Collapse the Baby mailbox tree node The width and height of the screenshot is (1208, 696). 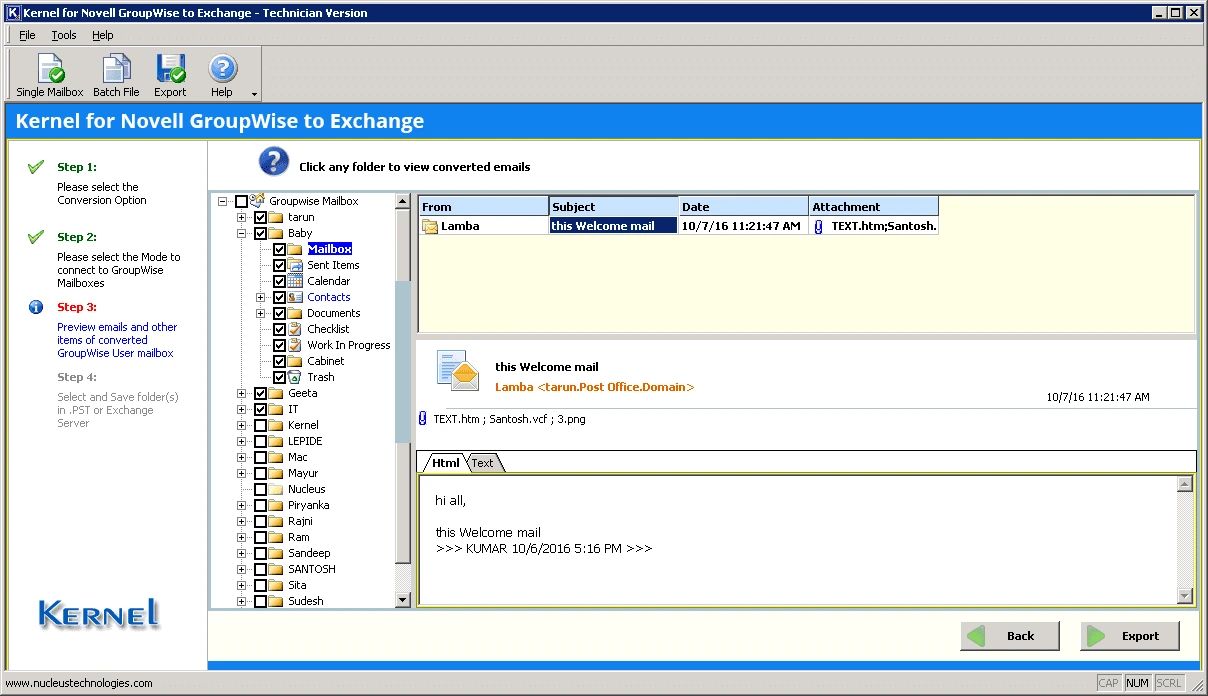coord(241,233)
